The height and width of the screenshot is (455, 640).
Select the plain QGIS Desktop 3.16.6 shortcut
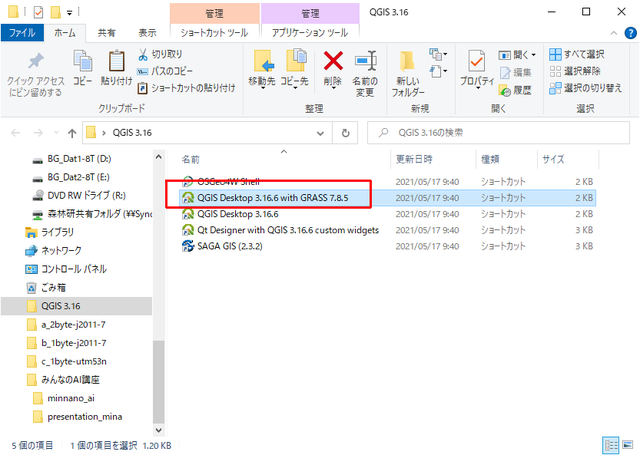pyautogui.click(x=387, y=214)
